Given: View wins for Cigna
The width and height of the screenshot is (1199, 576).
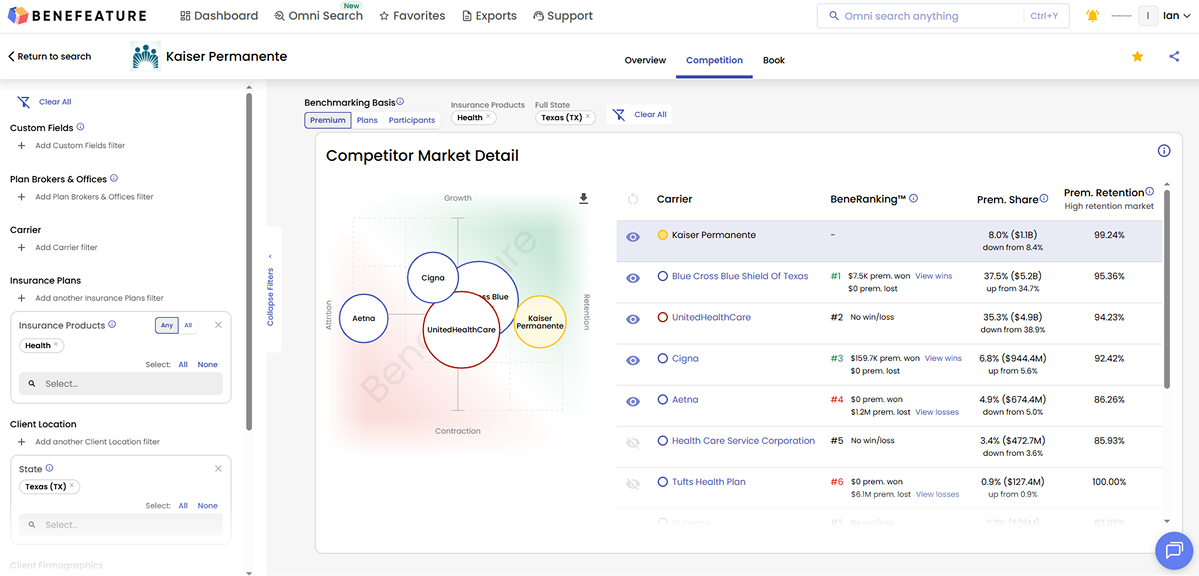Looking at the screenshot, I should click(x=943, y=358).
